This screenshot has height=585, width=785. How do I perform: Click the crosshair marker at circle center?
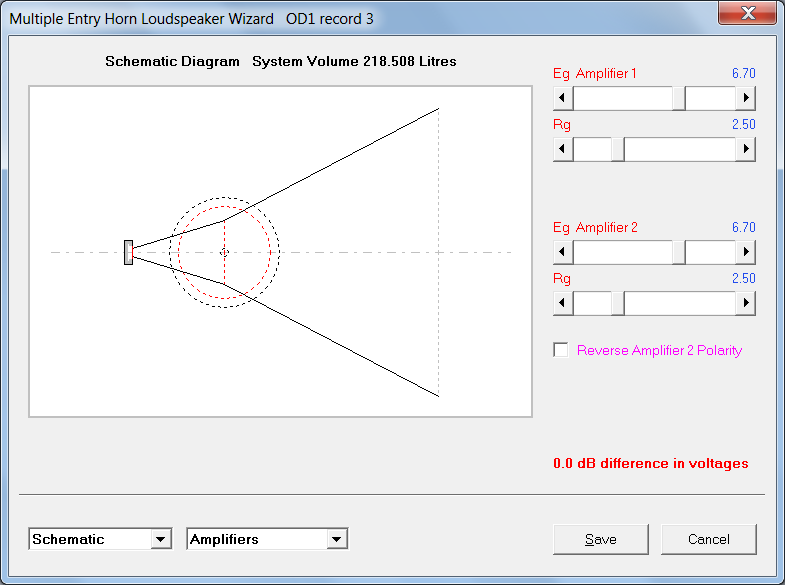tap(224, 253)
